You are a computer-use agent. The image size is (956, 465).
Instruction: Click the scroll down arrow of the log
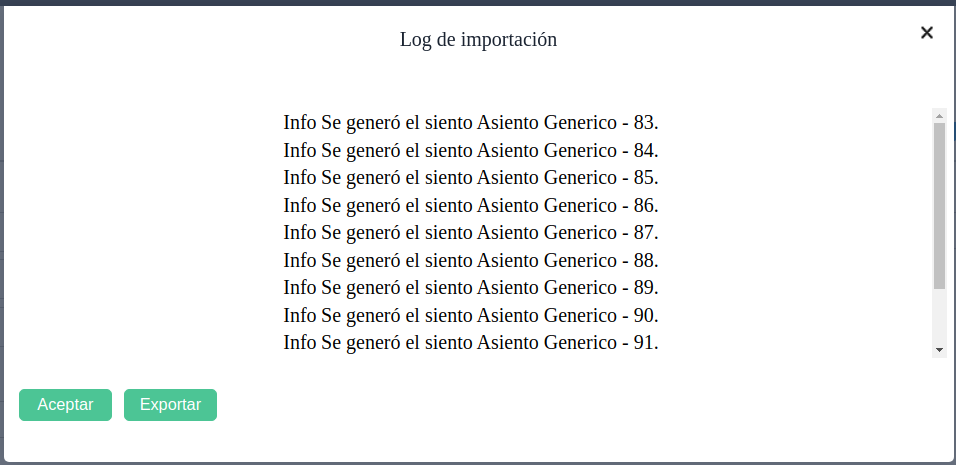[939, 350]
